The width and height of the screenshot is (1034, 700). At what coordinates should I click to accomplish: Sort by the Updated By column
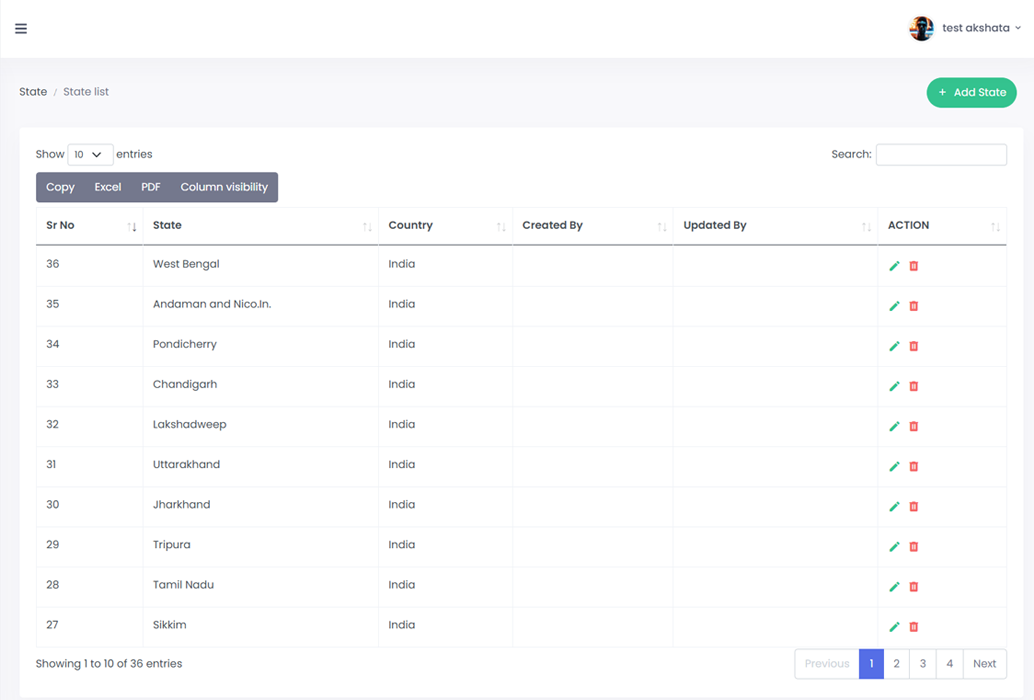776,225
